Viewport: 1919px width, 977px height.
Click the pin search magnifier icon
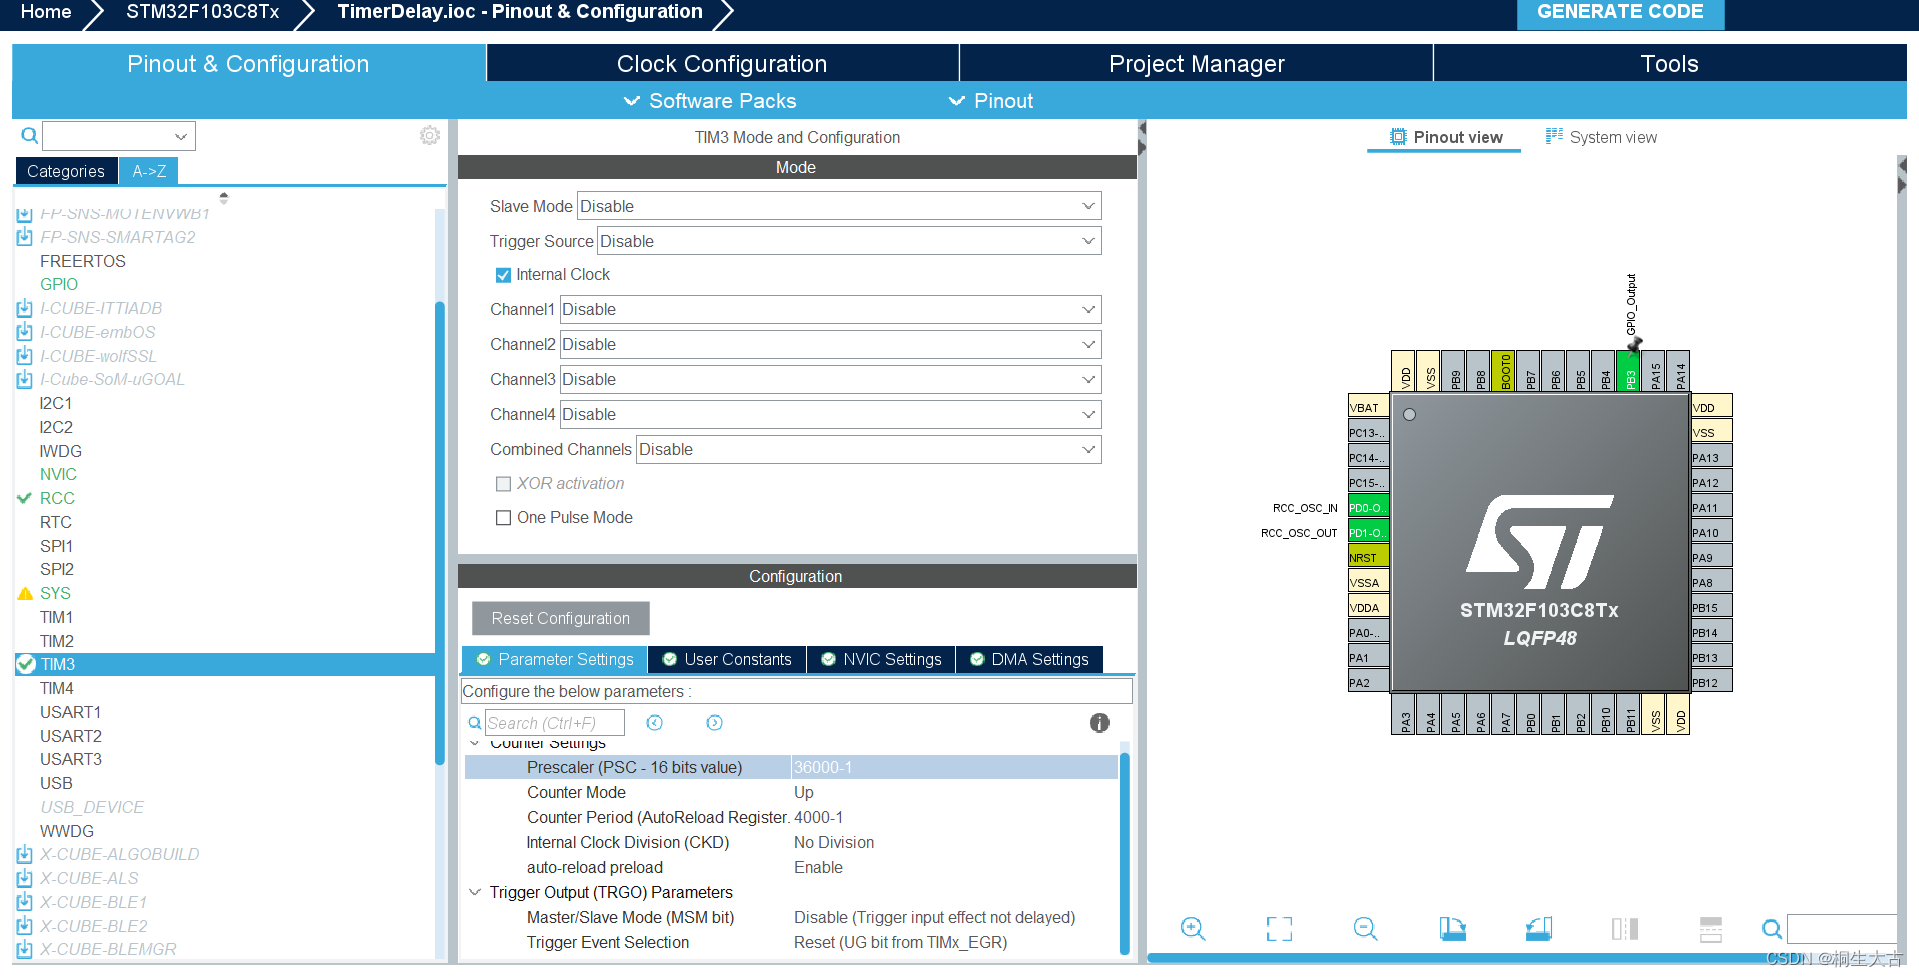[1771, 929]
